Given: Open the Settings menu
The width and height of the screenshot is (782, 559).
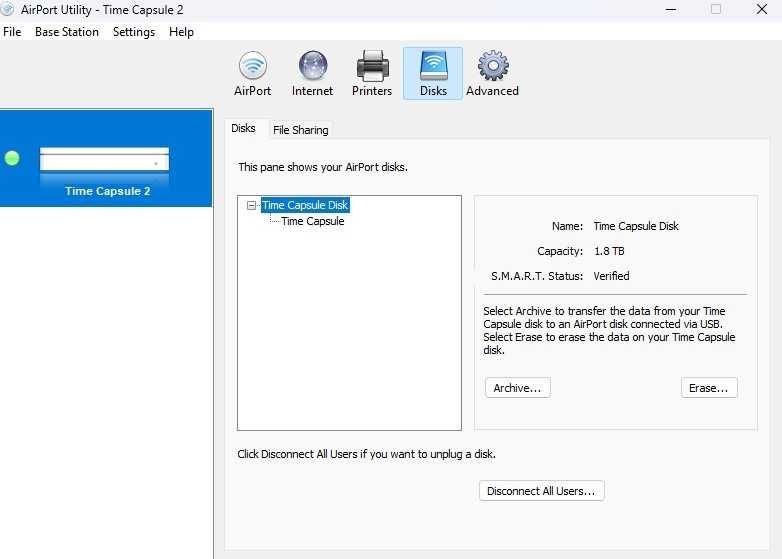Looking at the screenshot, I should tap(134, 32).
